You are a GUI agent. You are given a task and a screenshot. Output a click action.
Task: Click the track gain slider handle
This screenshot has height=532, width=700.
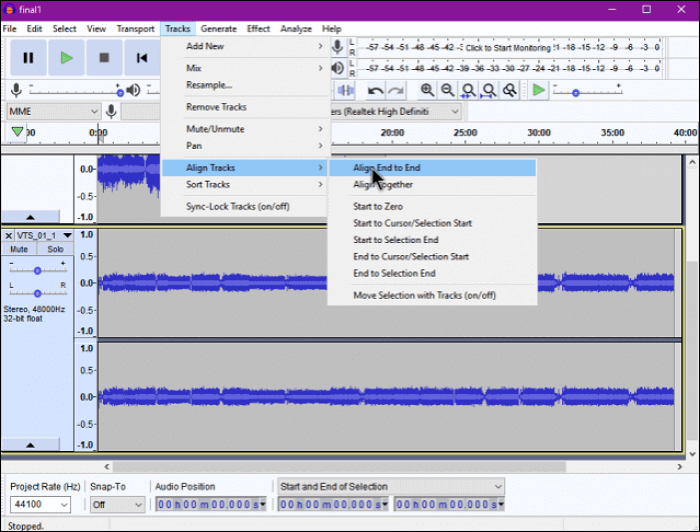coord(37,271)
